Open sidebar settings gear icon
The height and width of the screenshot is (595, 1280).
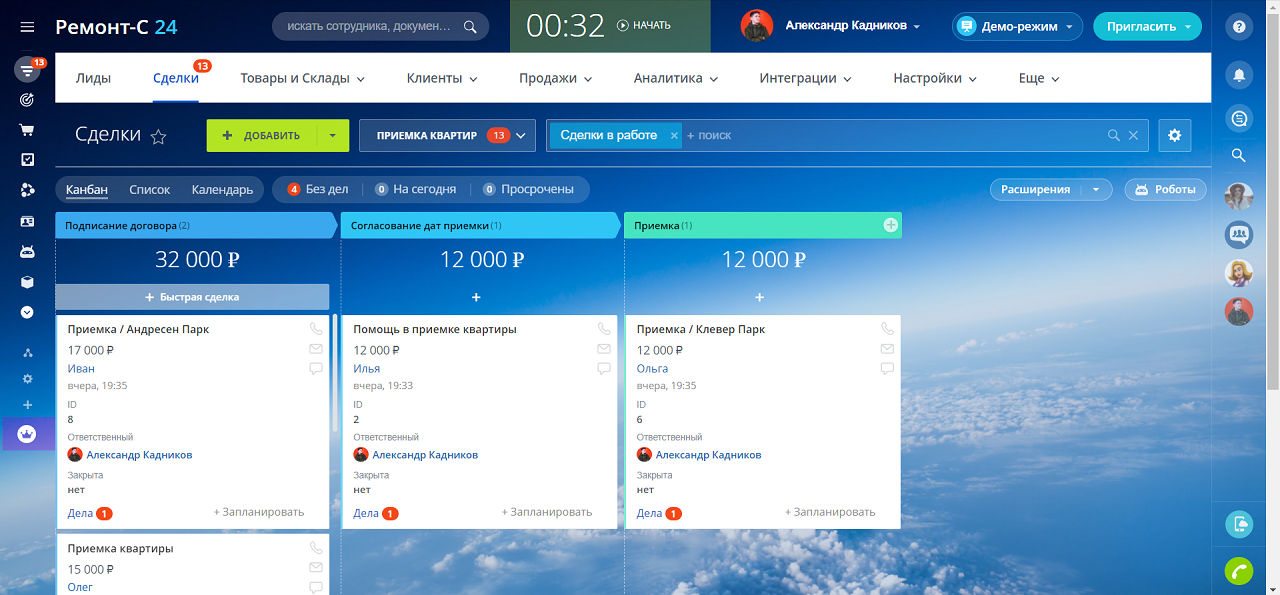(27, 379)
